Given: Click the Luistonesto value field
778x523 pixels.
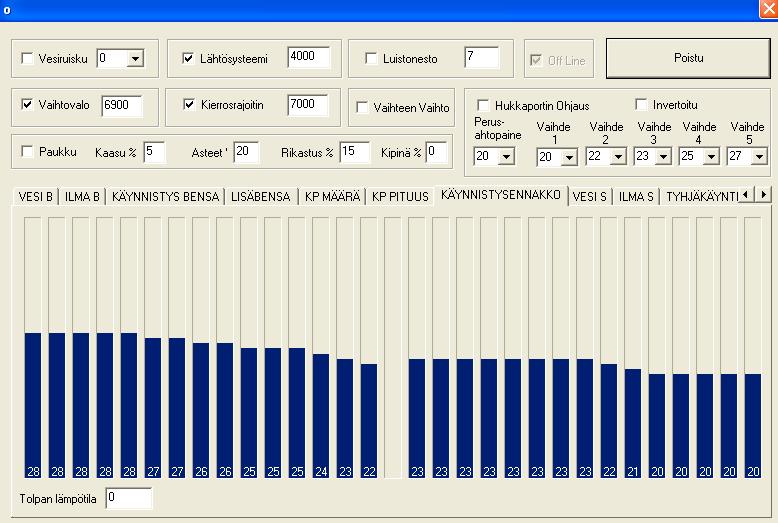Looking at the screenshot, I should tap(481, 57).
